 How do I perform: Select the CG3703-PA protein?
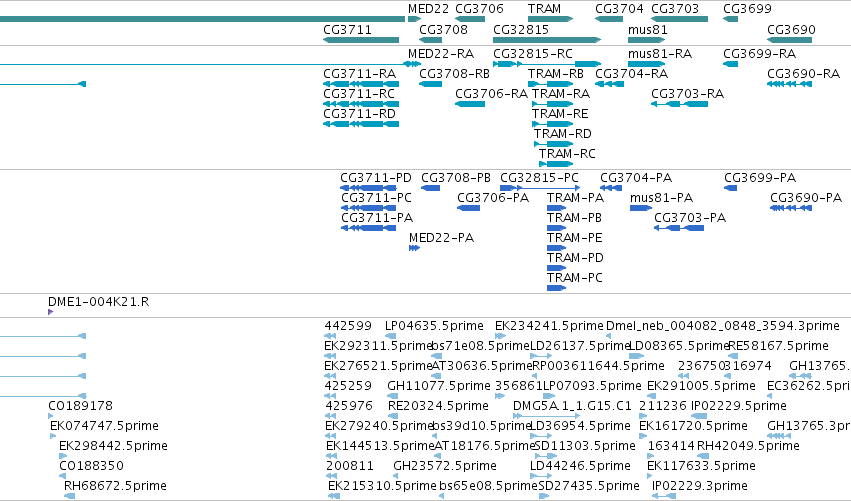point(690,218)
